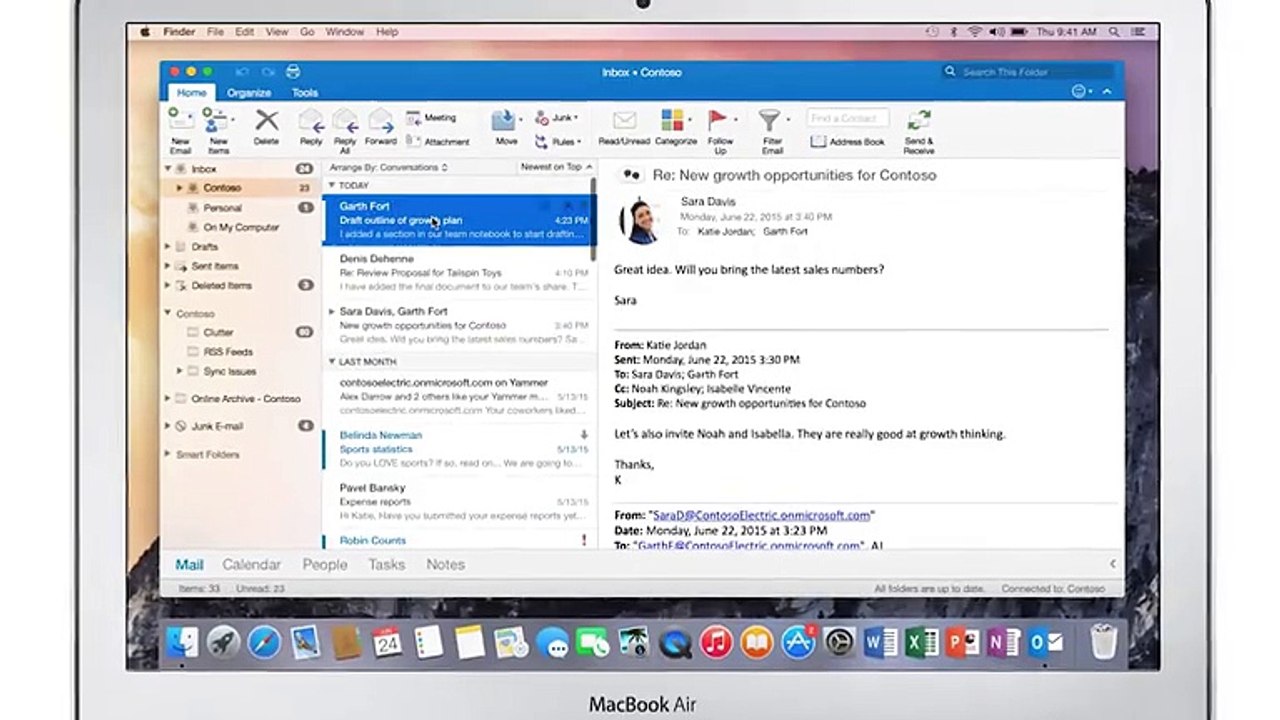
Task: Click the SaraD@ContosoElectric.onmicrosoft.com link
Action: pos(761,515)
